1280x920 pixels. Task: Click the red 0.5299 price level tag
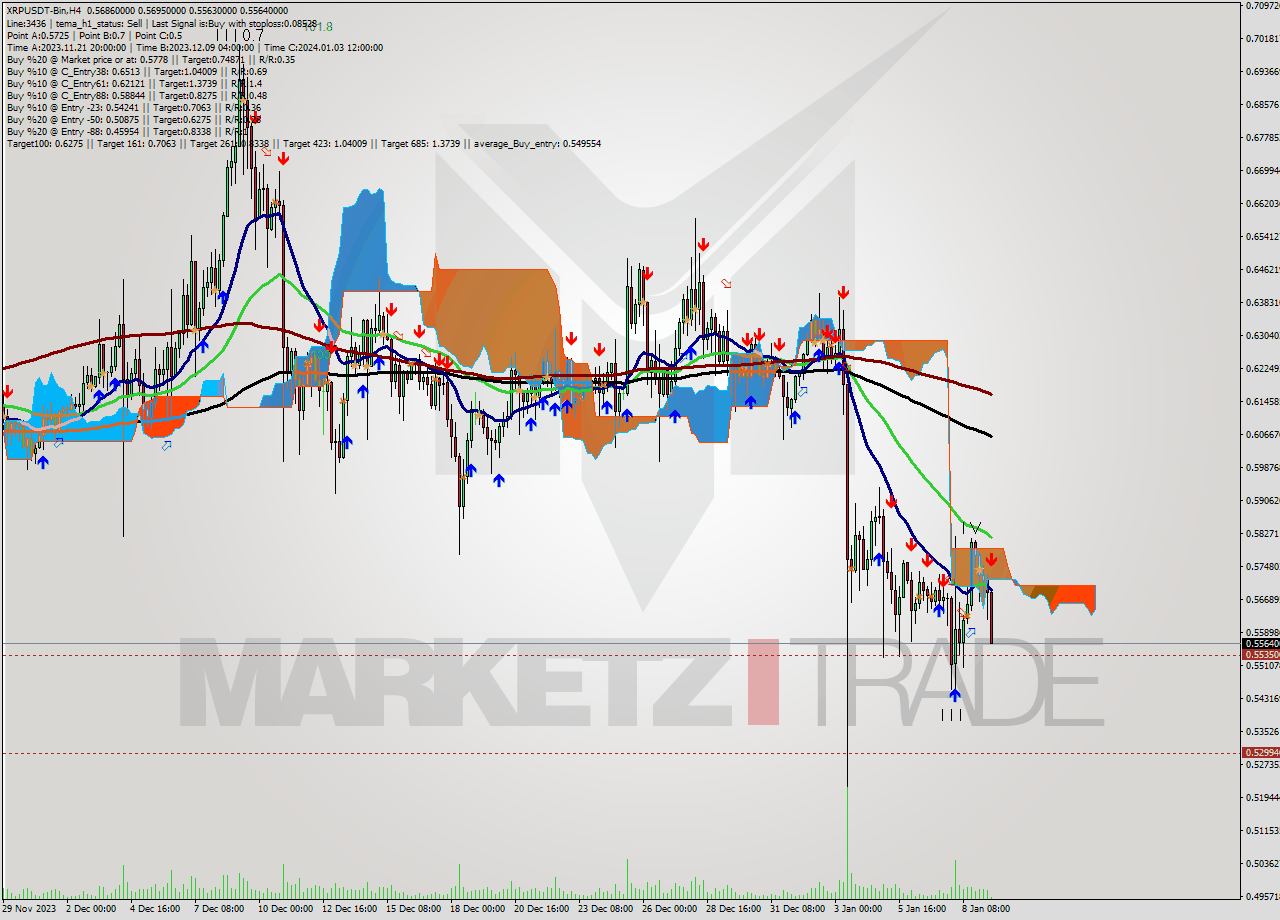coord(1260,752)
